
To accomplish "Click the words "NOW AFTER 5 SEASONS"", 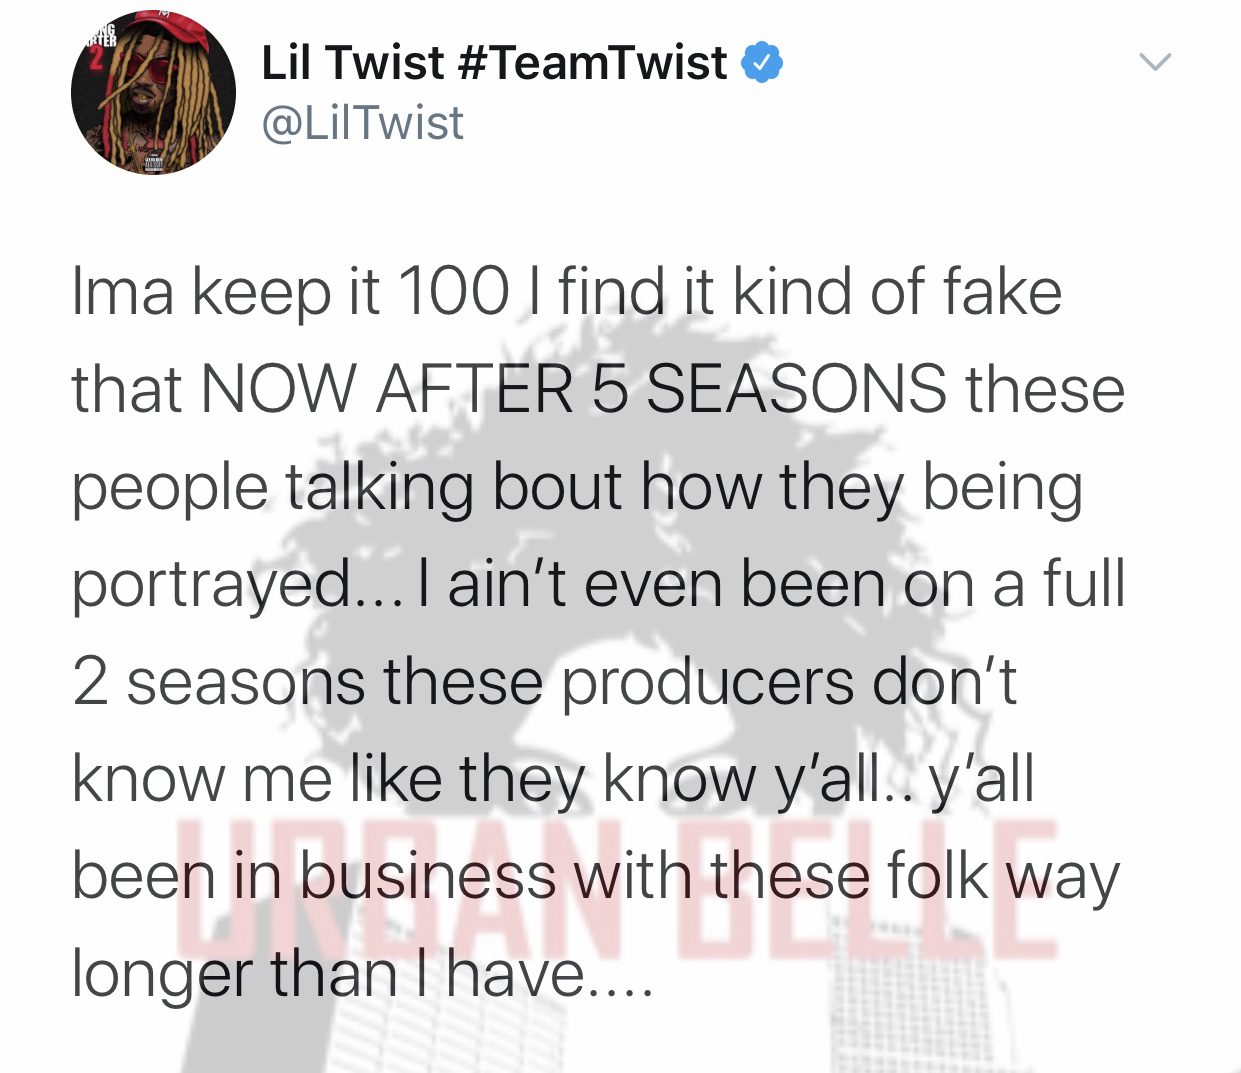I will coord(574,389).
